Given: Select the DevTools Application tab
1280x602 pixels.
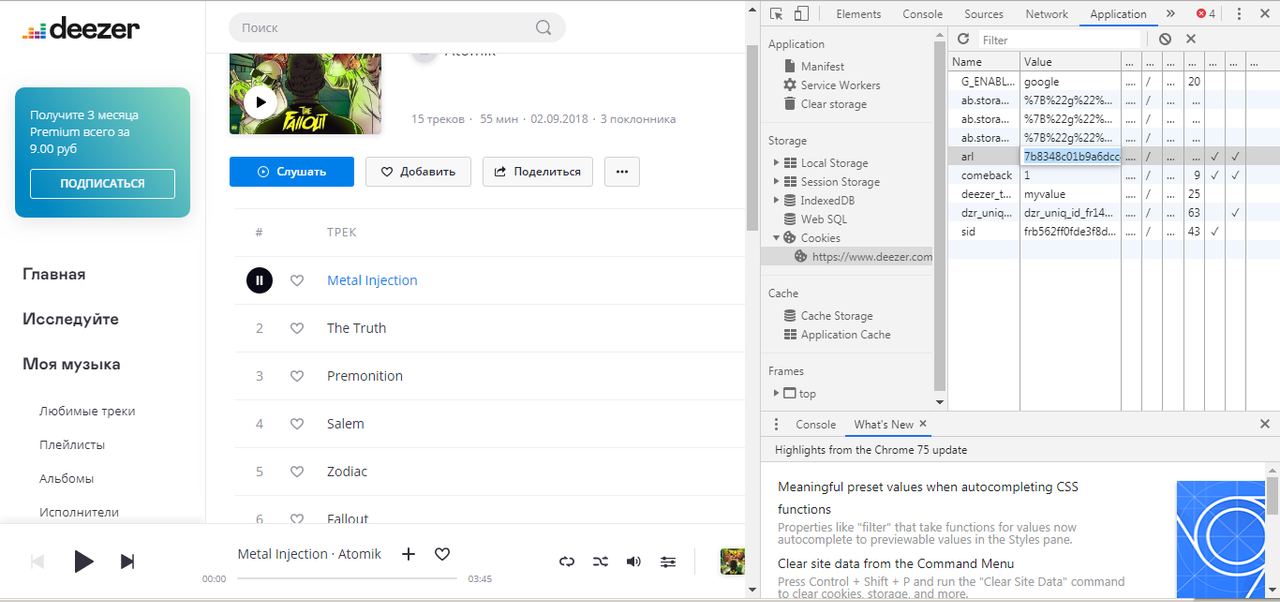Looking at the screenshot, I should (1118, 14).
